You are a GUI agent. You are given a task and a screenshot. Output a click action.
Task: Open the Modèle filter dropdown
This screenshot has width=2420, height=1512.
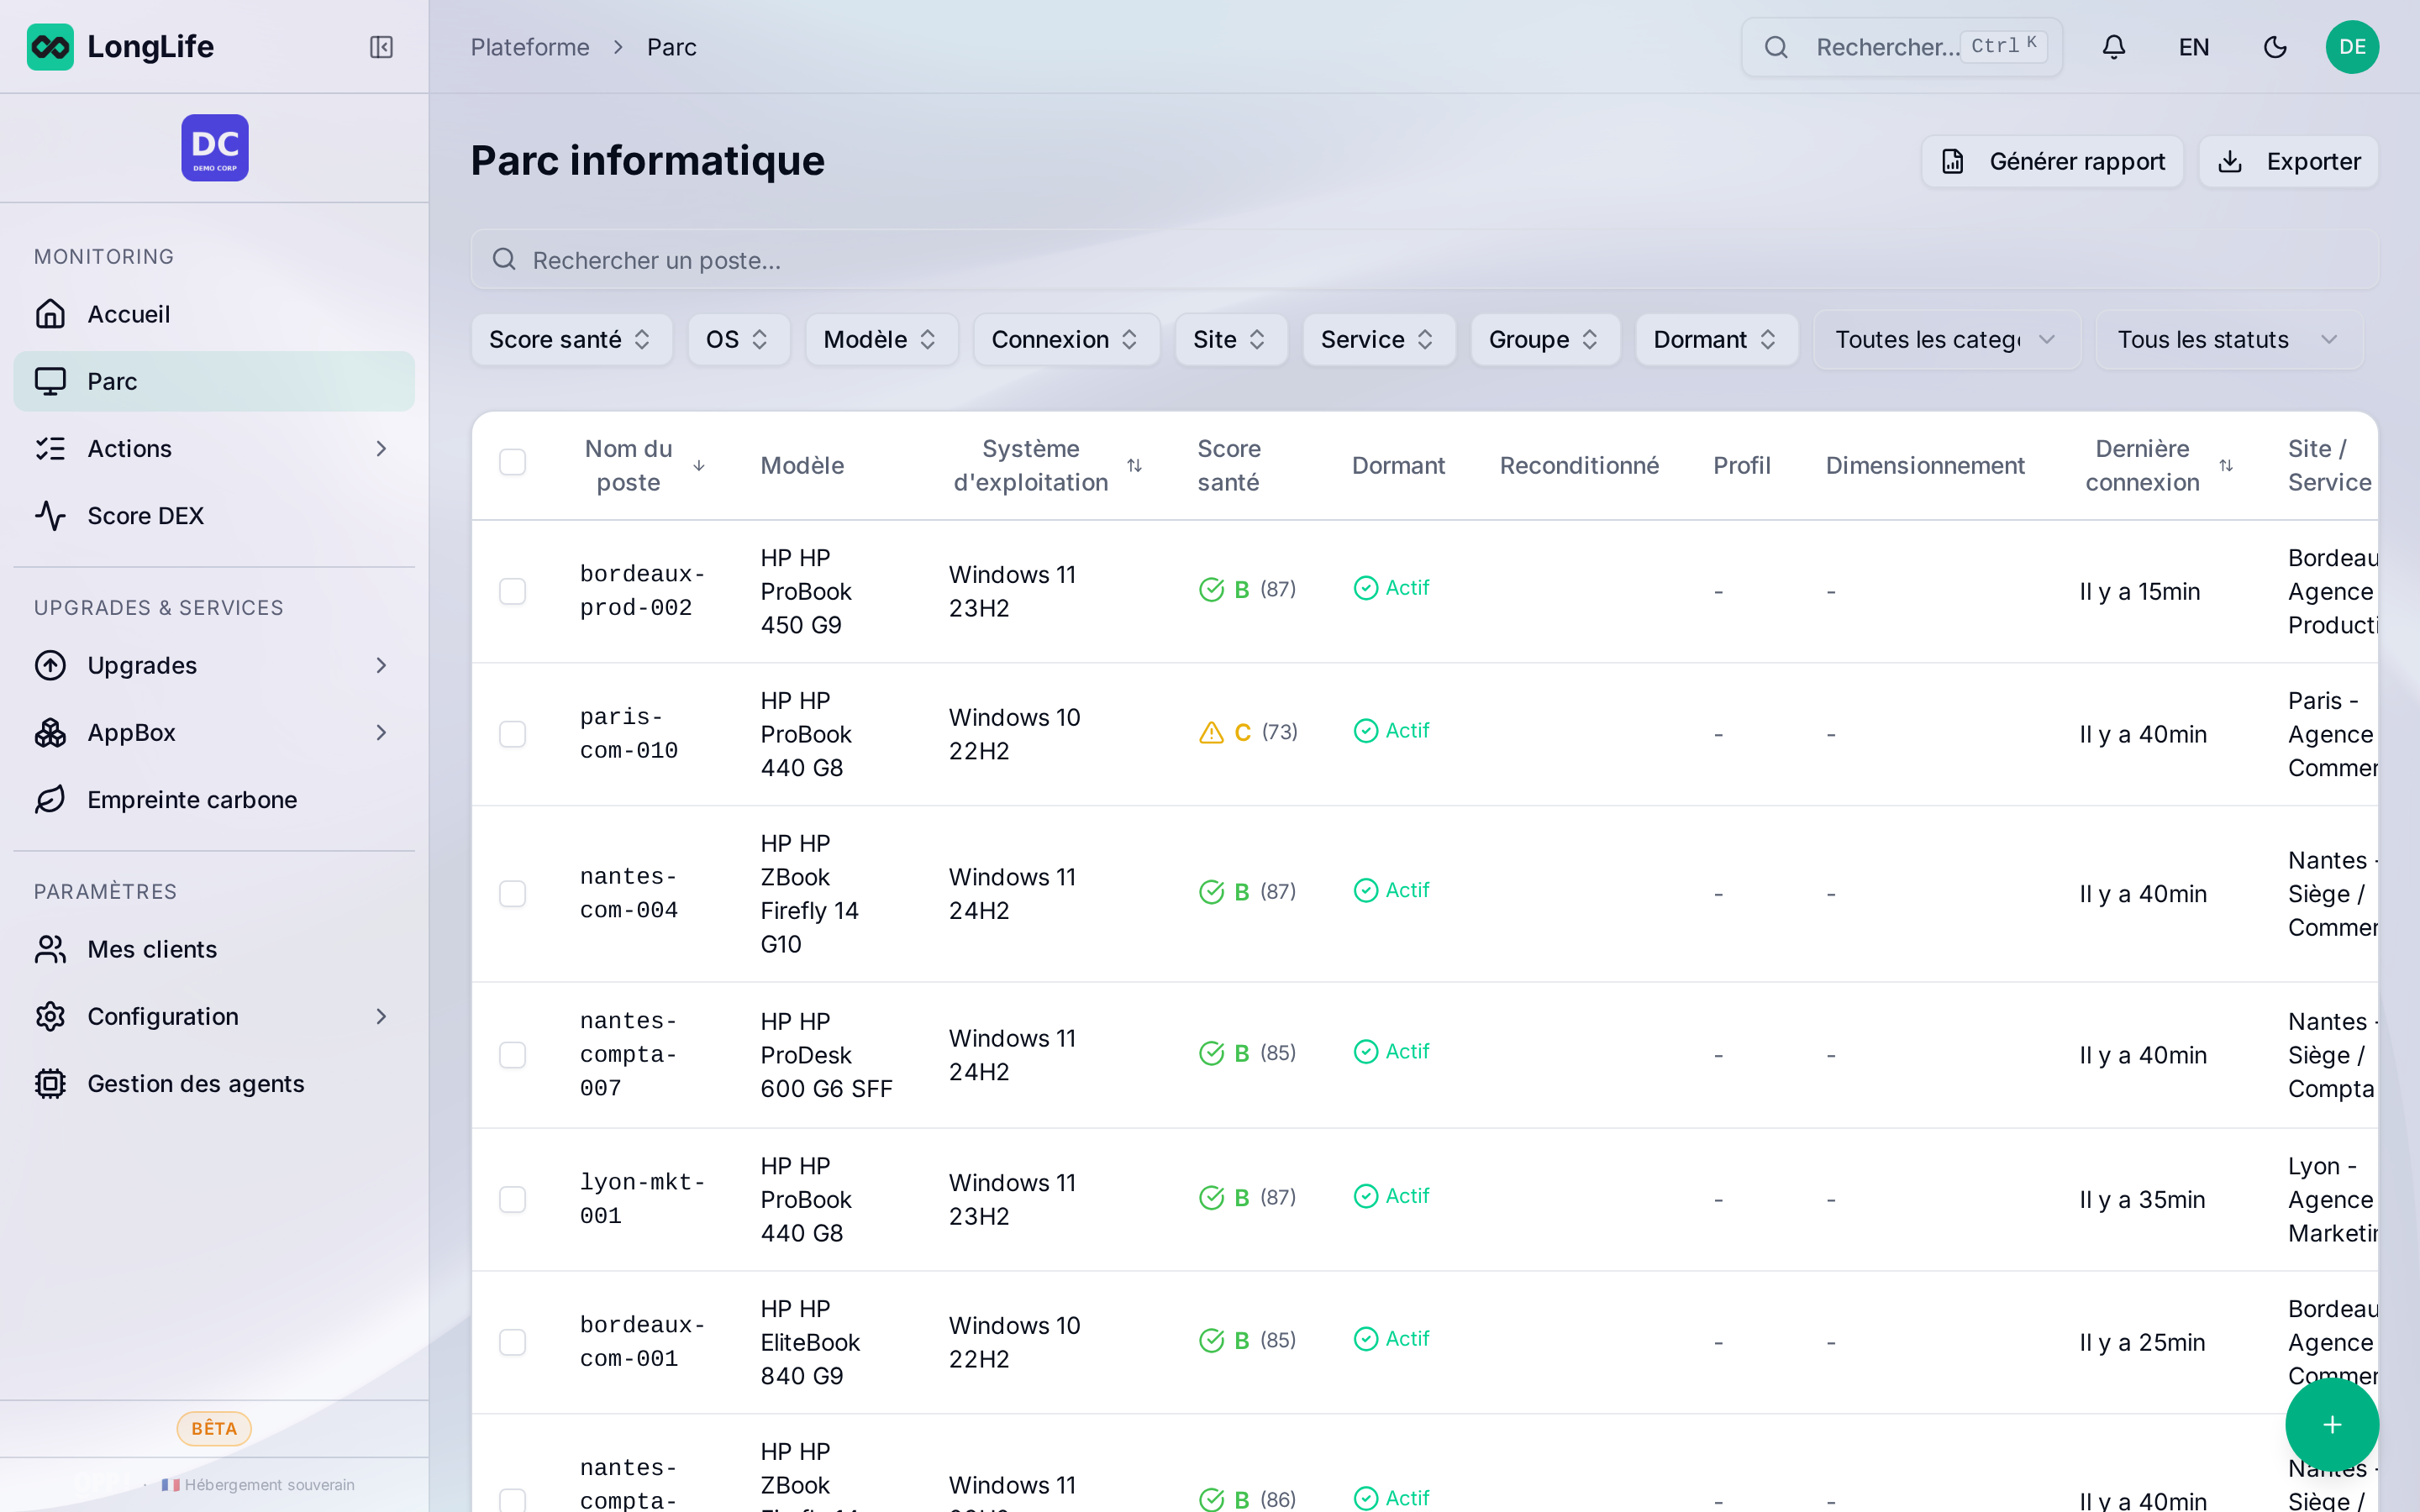[881, 340]
